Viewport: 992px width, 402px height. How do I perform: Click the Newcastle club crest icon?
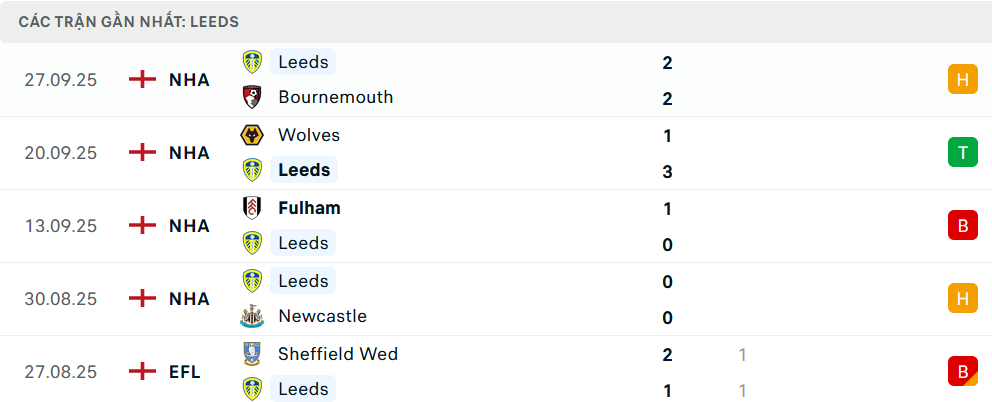pos(252,316)
